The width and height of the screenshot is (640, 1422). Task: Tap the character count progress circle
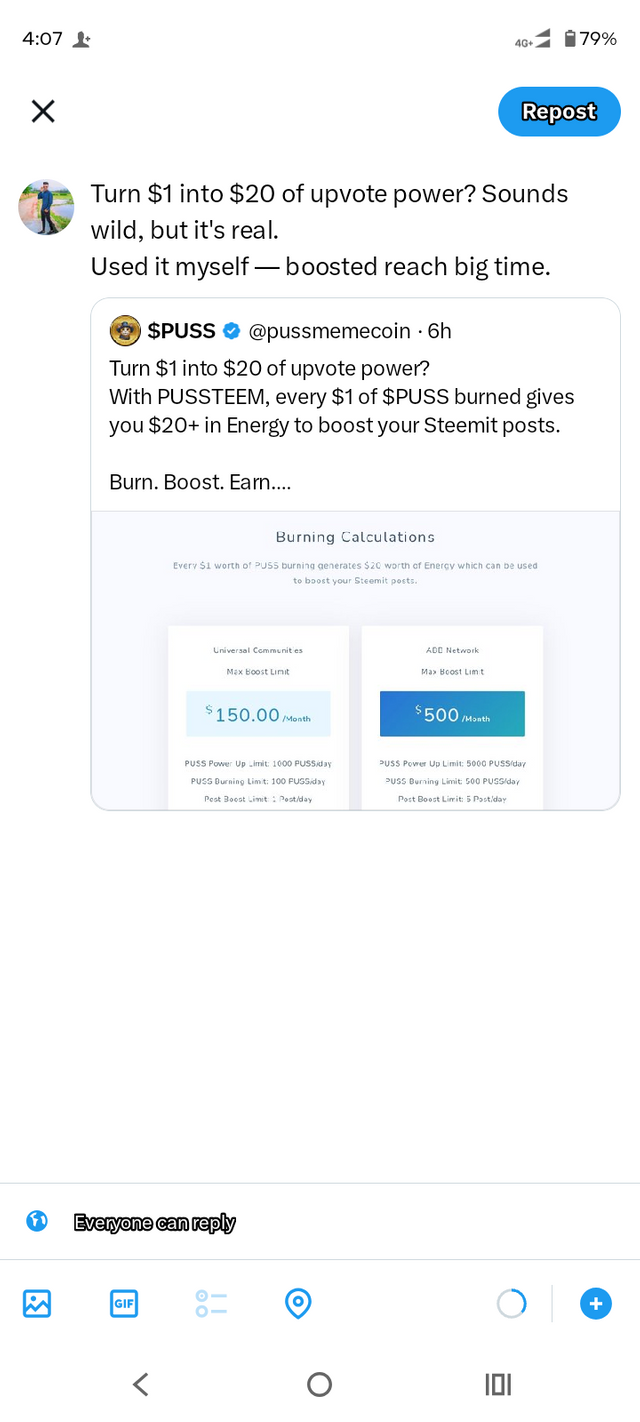511,1303
